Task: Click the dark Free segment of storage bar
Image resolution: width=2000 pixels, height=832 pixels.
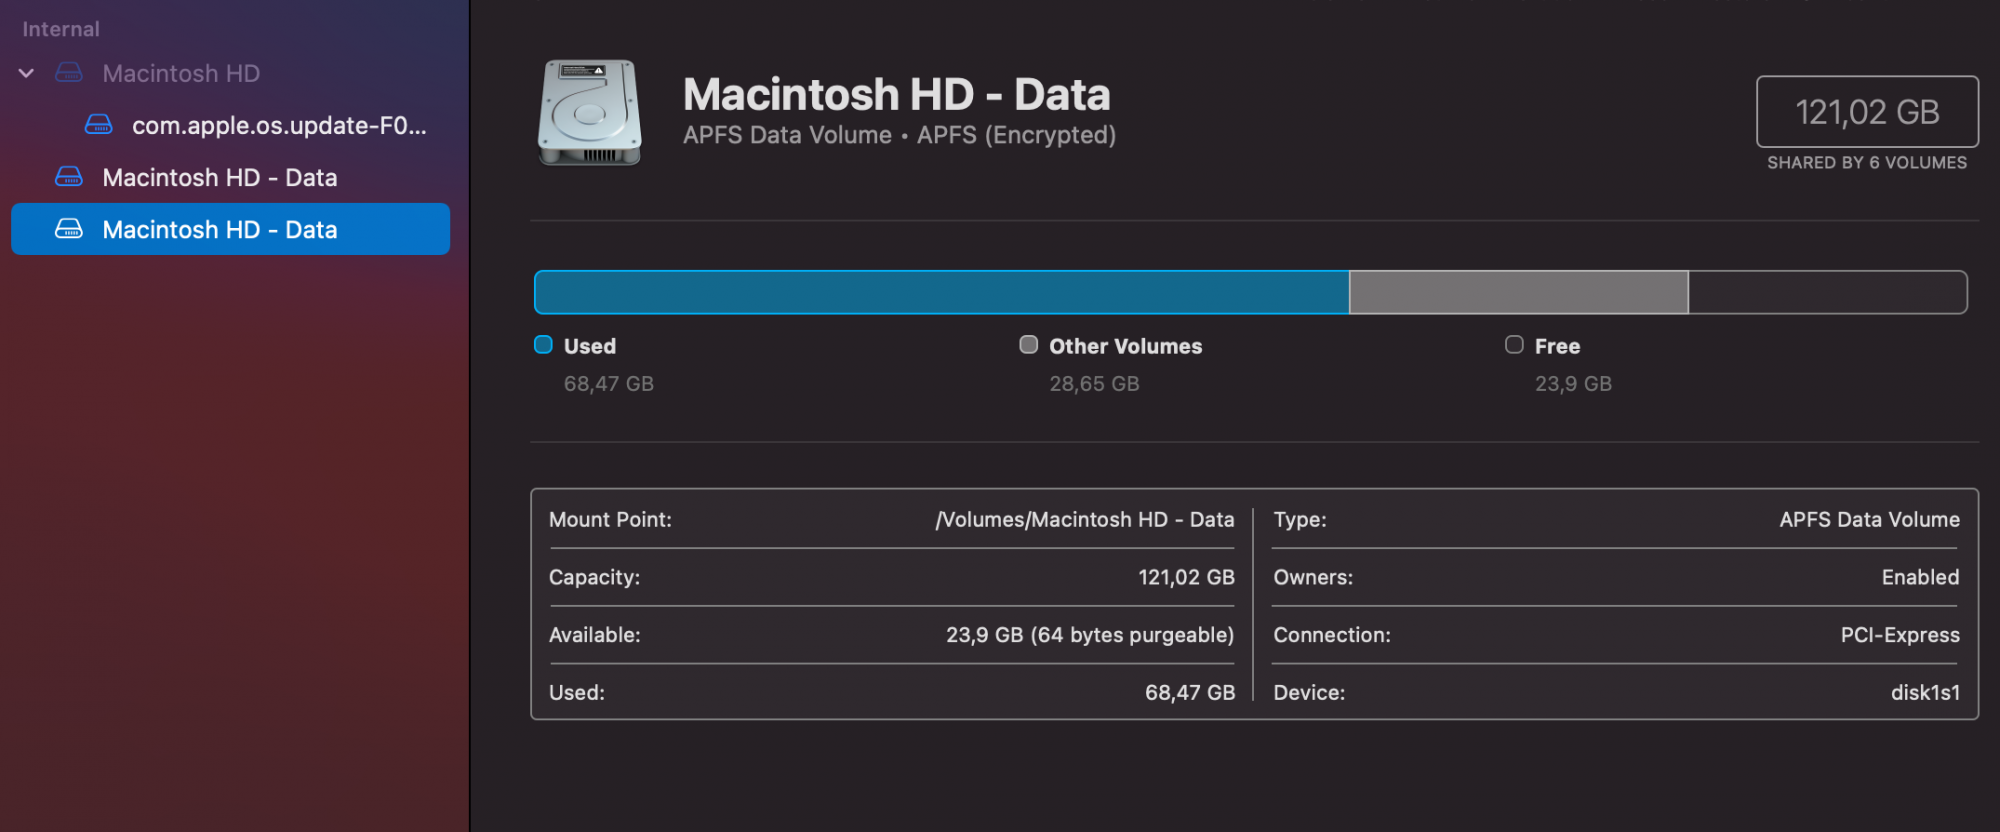Action: 1827,292
